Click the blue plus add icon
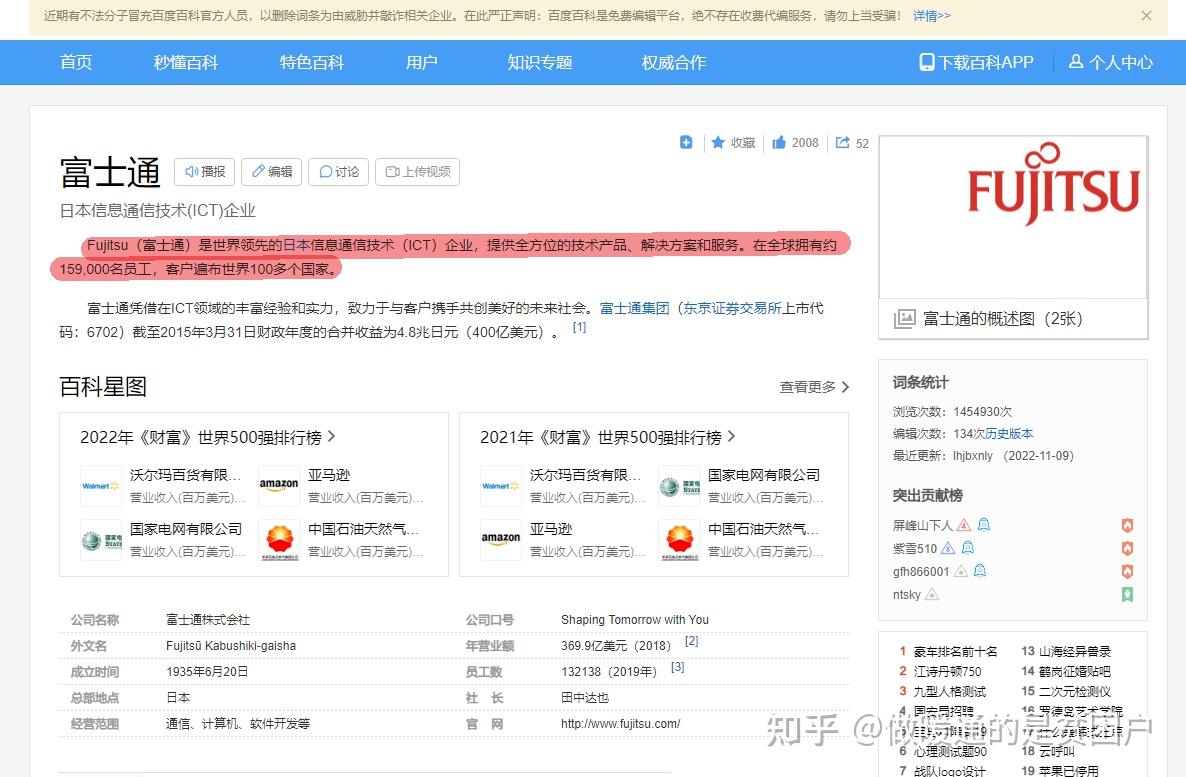 coord(686,142)
